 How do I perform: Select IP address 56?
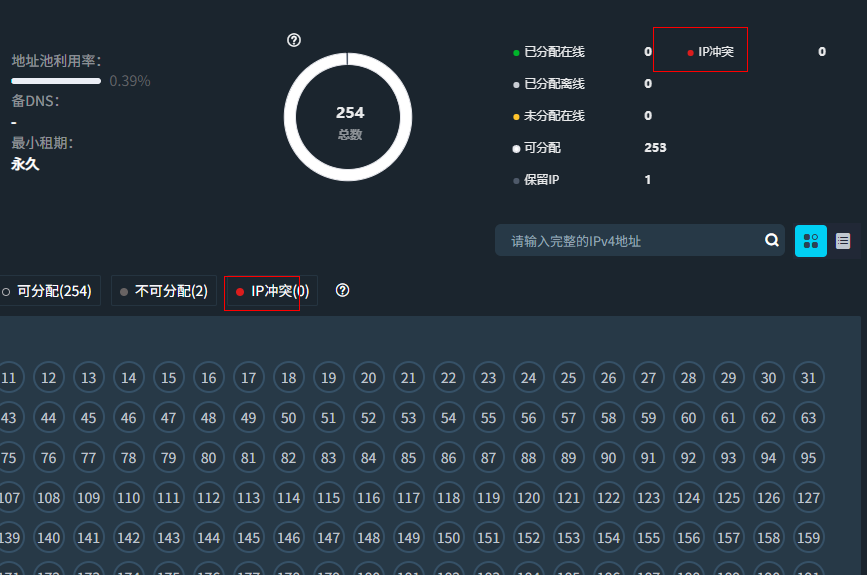point(529,418)
